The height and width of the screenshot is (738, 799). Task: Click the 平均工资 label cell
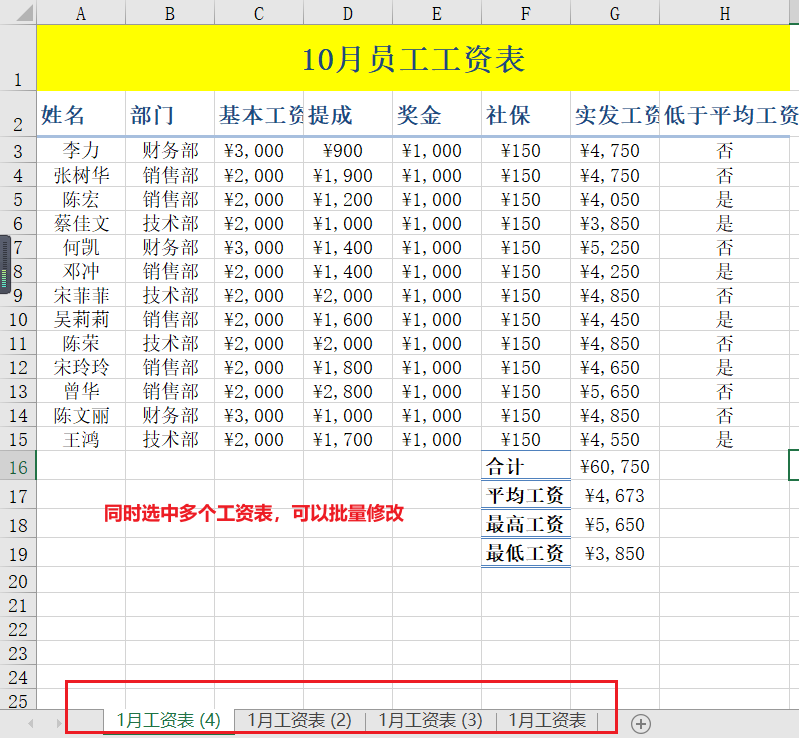[526, 495]
